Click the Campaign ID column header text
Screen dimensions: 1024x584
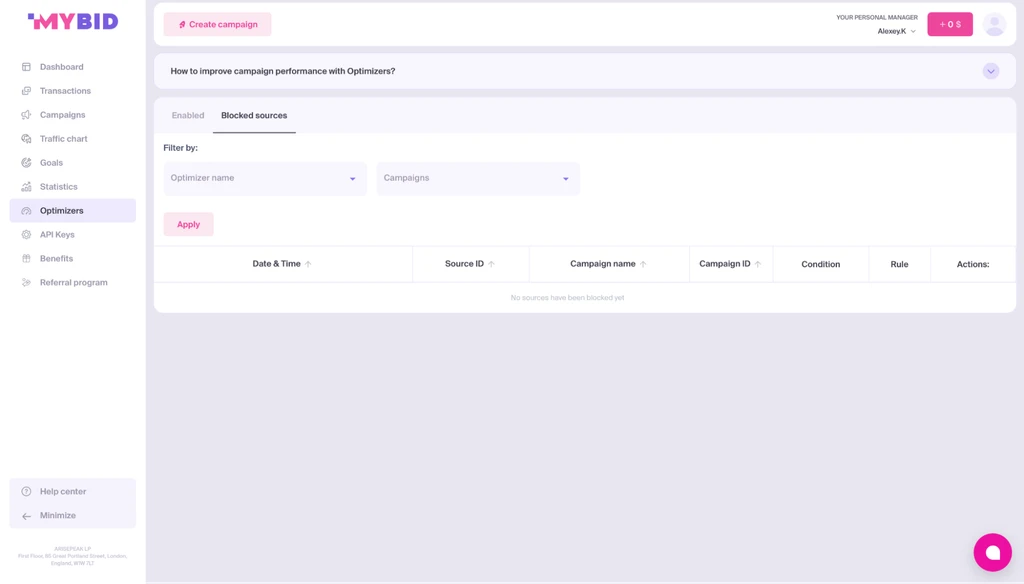pyautogui.click(x=724, y=264)
